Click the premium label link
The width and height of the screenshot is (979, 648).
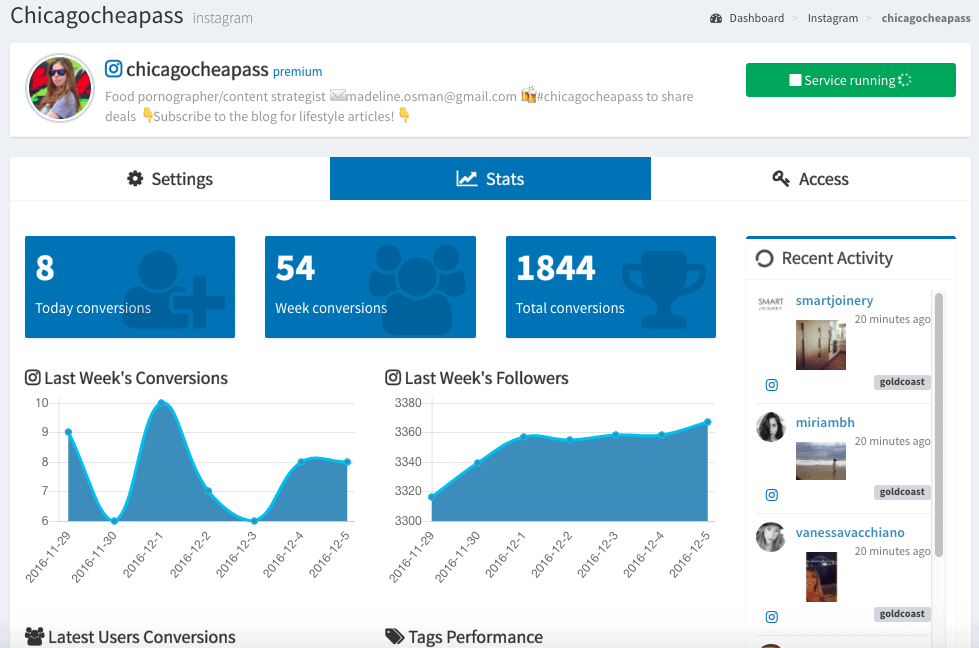[x=297, y=72]
